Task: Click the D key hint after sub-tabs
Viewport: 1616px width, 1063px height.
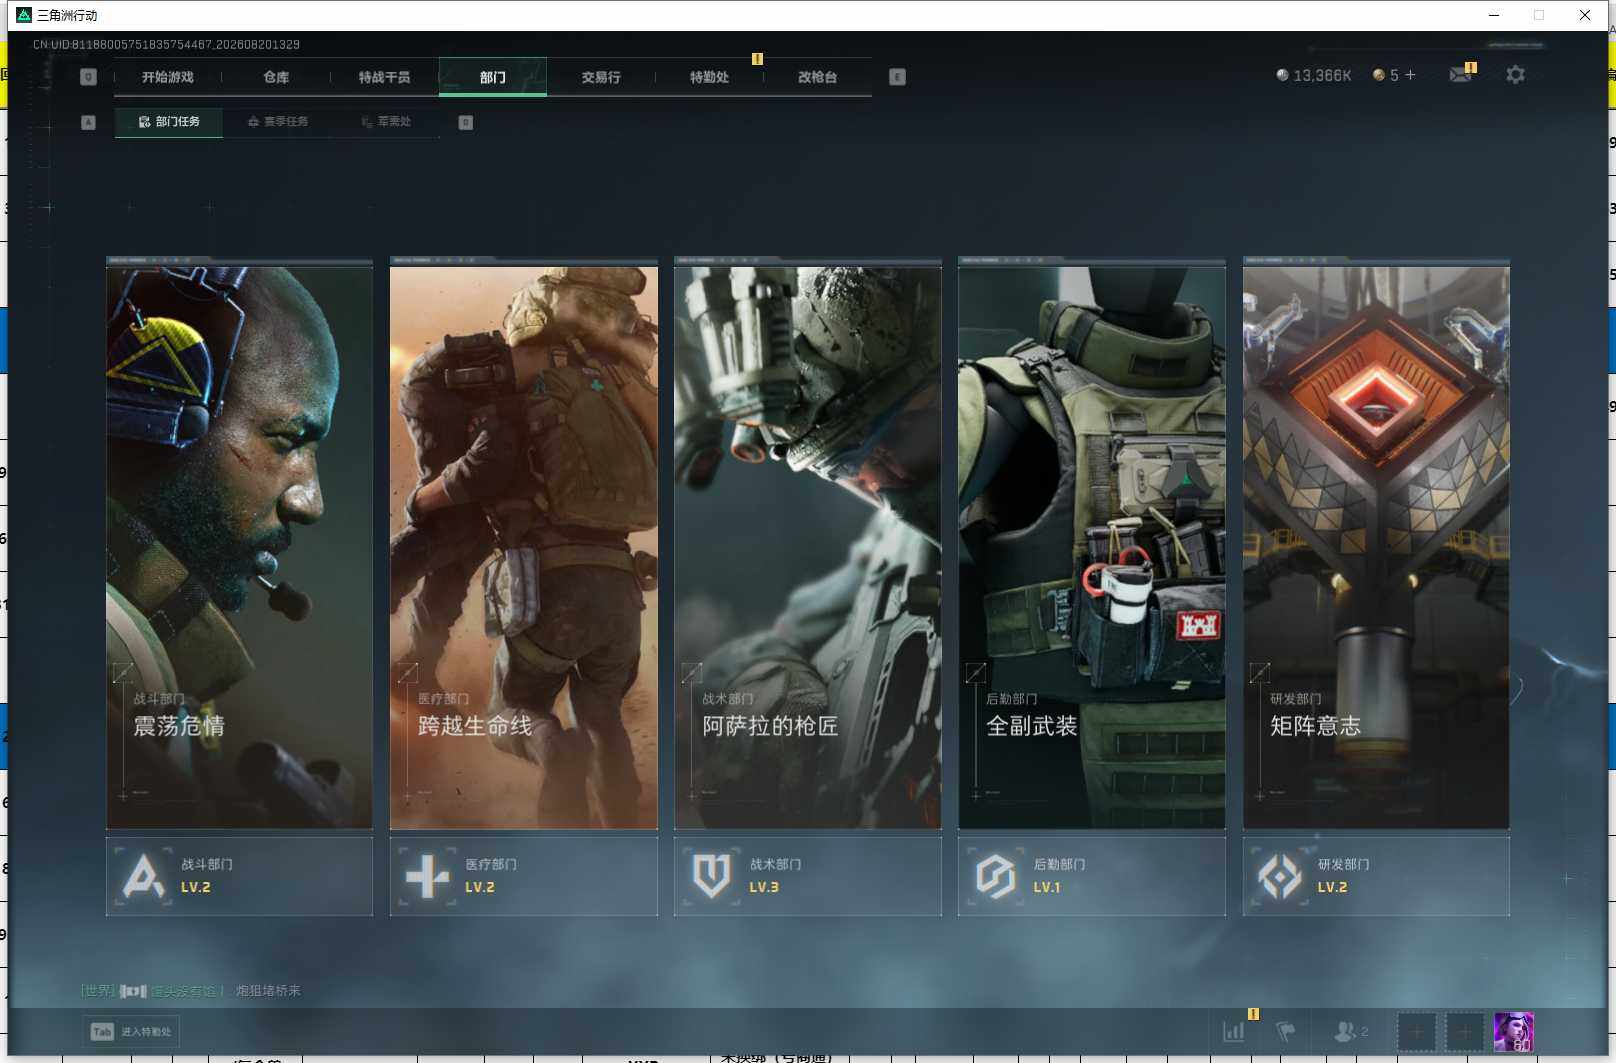Action: pos(465,122)
